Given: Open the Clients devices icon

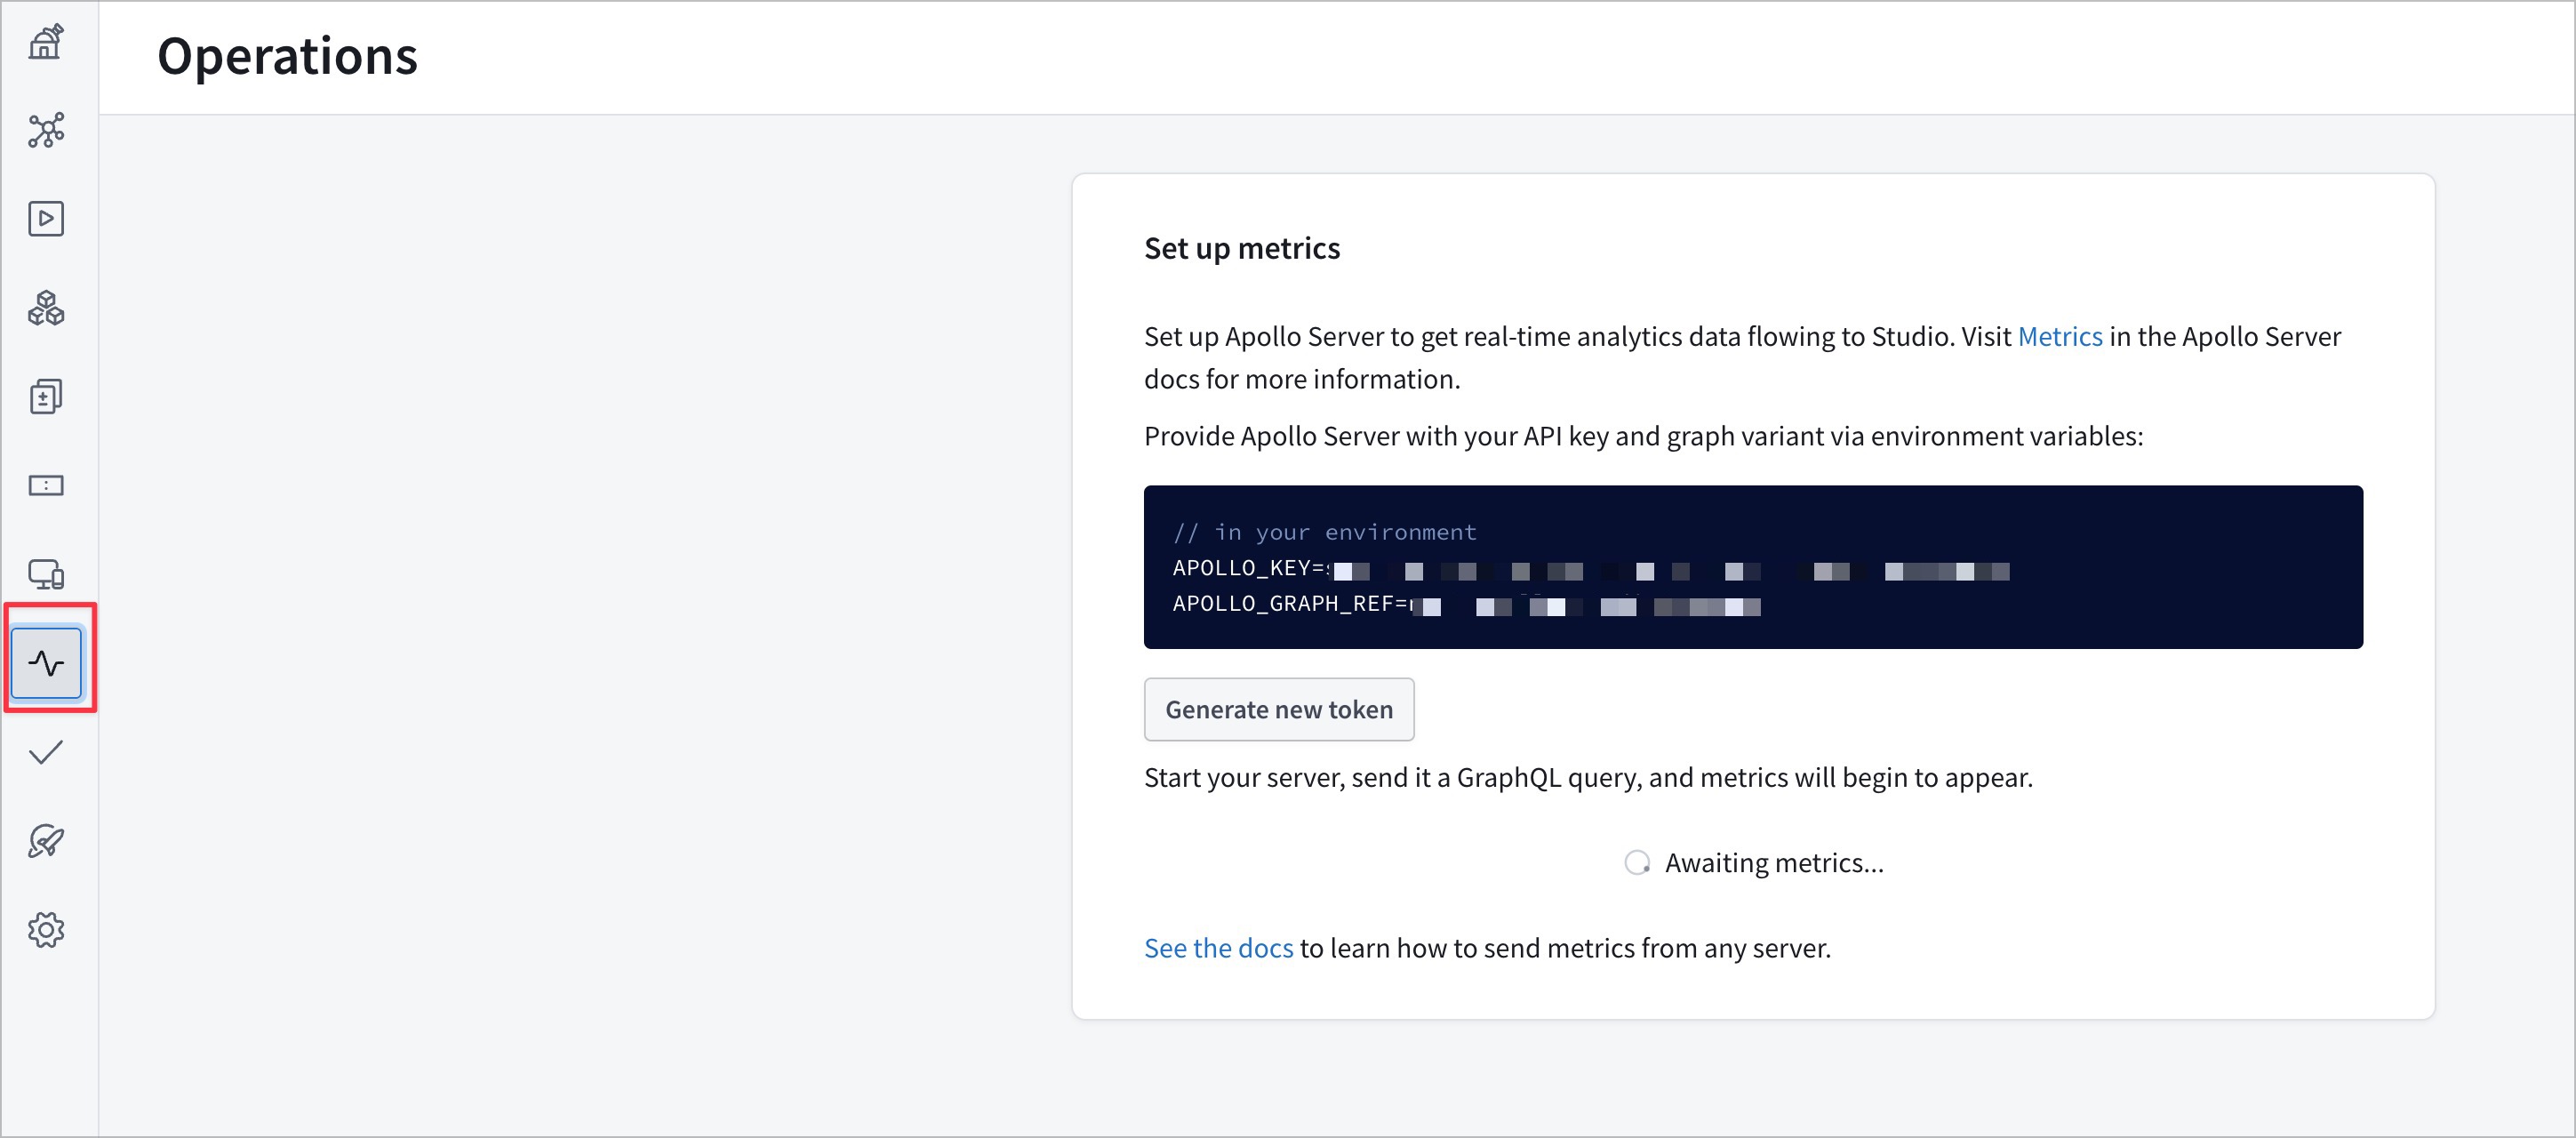Looking at the screenshot, I should point(46,574).
